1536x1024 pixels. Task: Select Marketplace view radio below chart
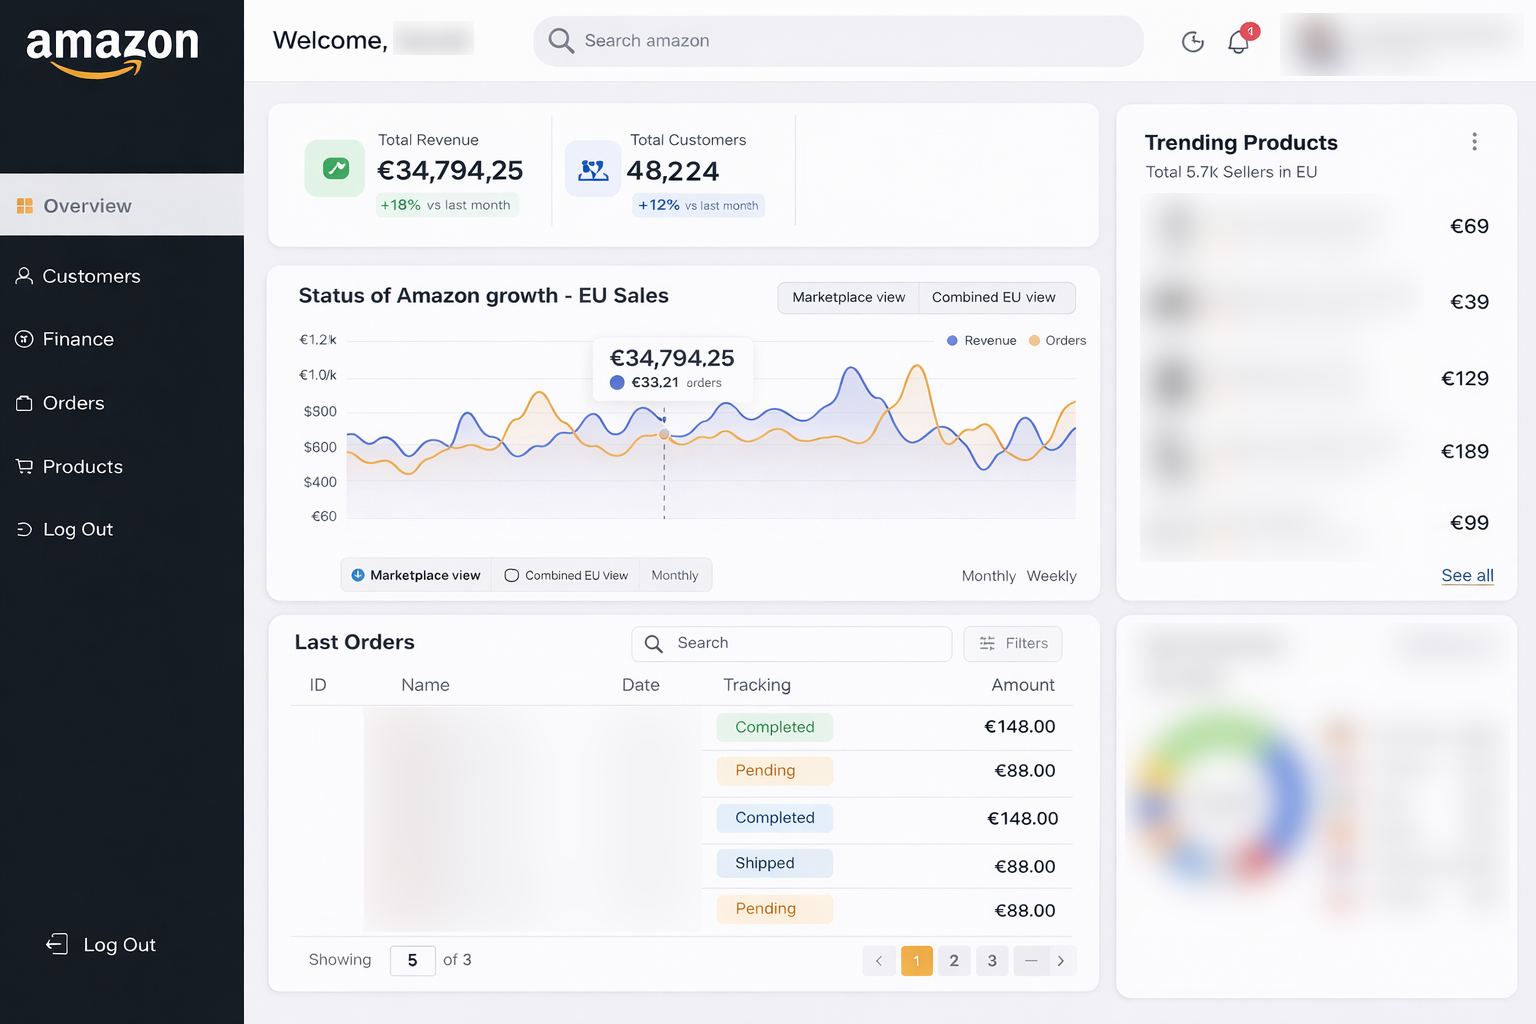[x=358, y=575]
